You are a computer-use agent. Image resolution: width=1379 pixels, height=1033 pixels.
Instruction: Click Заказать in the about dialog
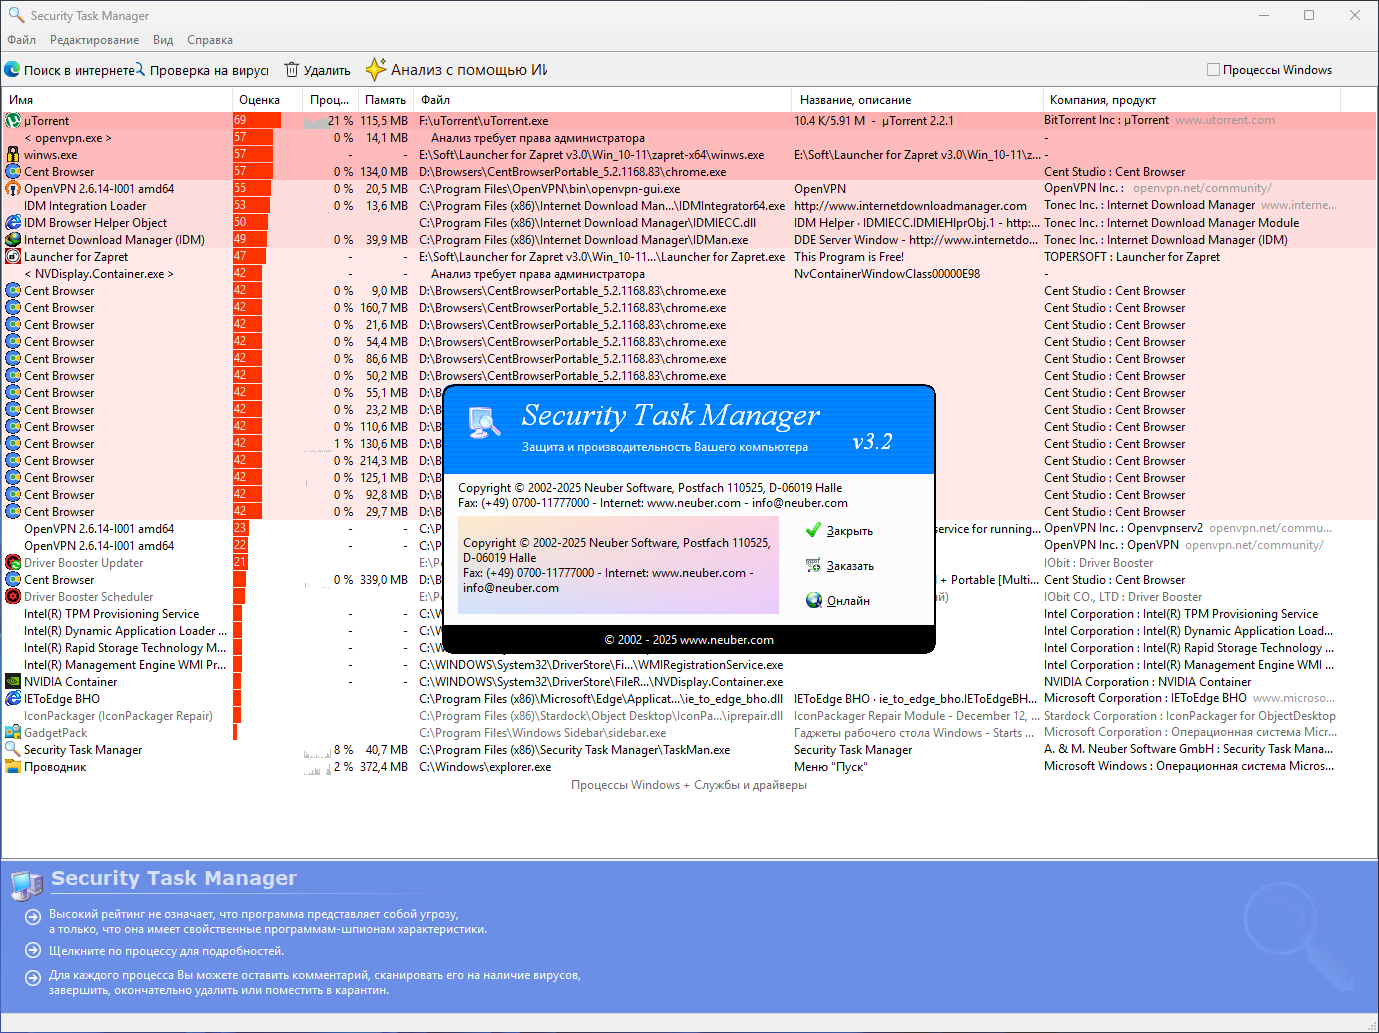coord(850,566)
